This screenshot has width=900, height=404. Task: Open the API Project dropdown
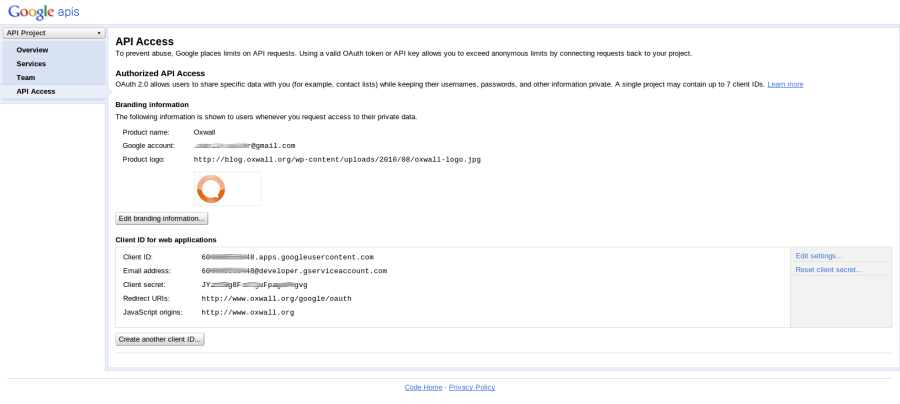[x=54, y=33]
